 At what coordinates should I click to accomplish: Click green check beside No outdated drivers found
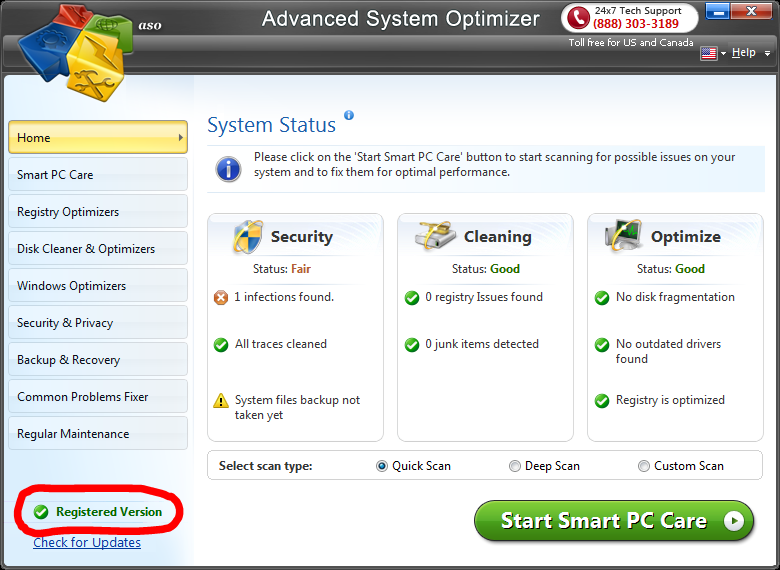[602, 344]
